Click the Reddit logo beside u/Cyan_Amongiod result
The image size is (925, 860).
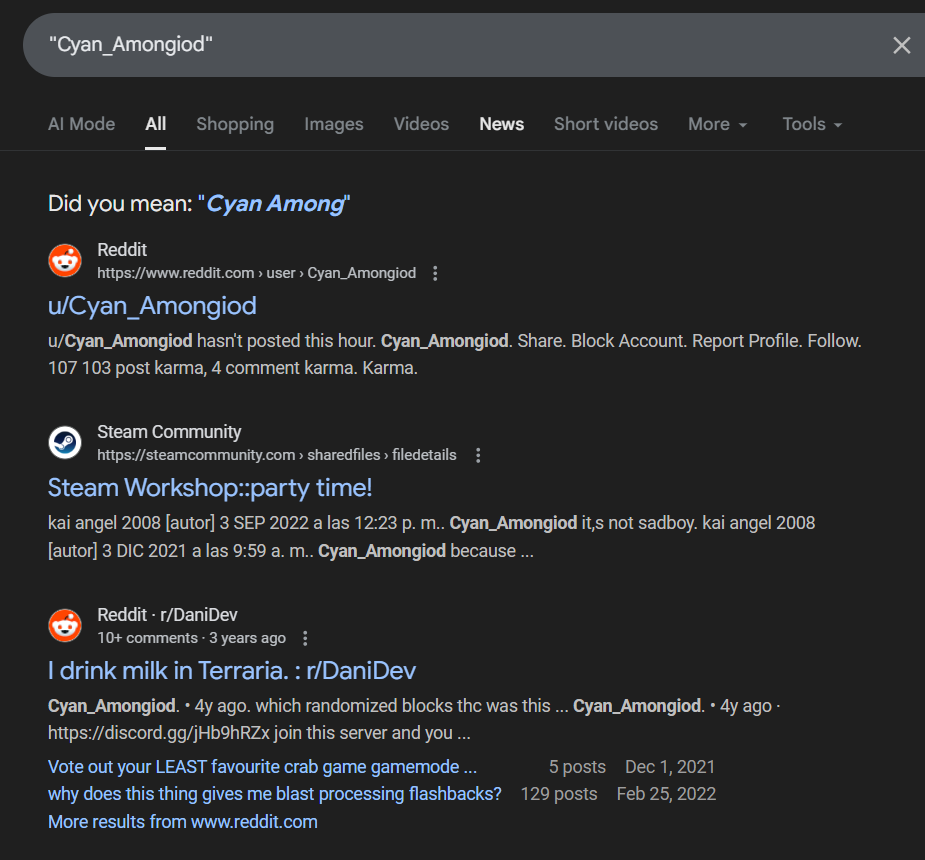coord(65,261)
